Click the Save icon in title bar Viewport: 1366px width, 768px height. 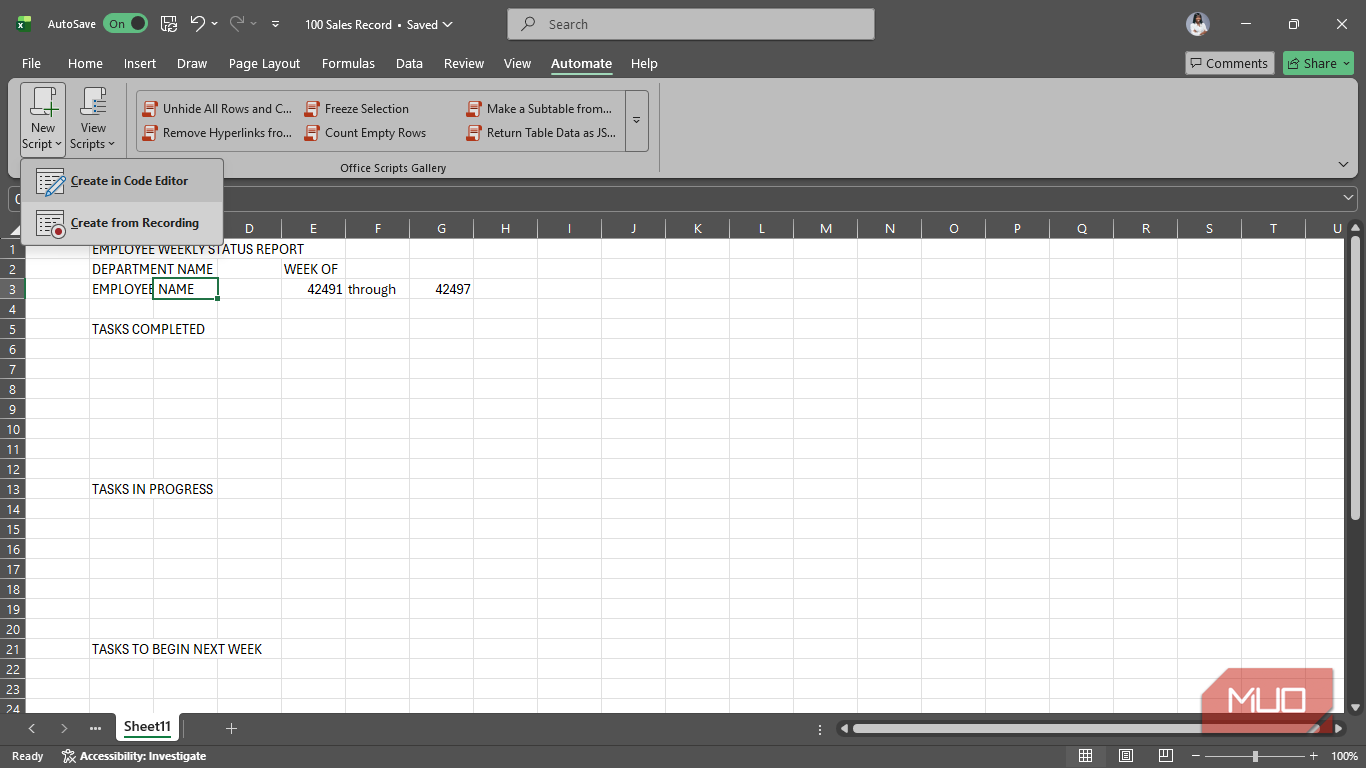(169, 24)
